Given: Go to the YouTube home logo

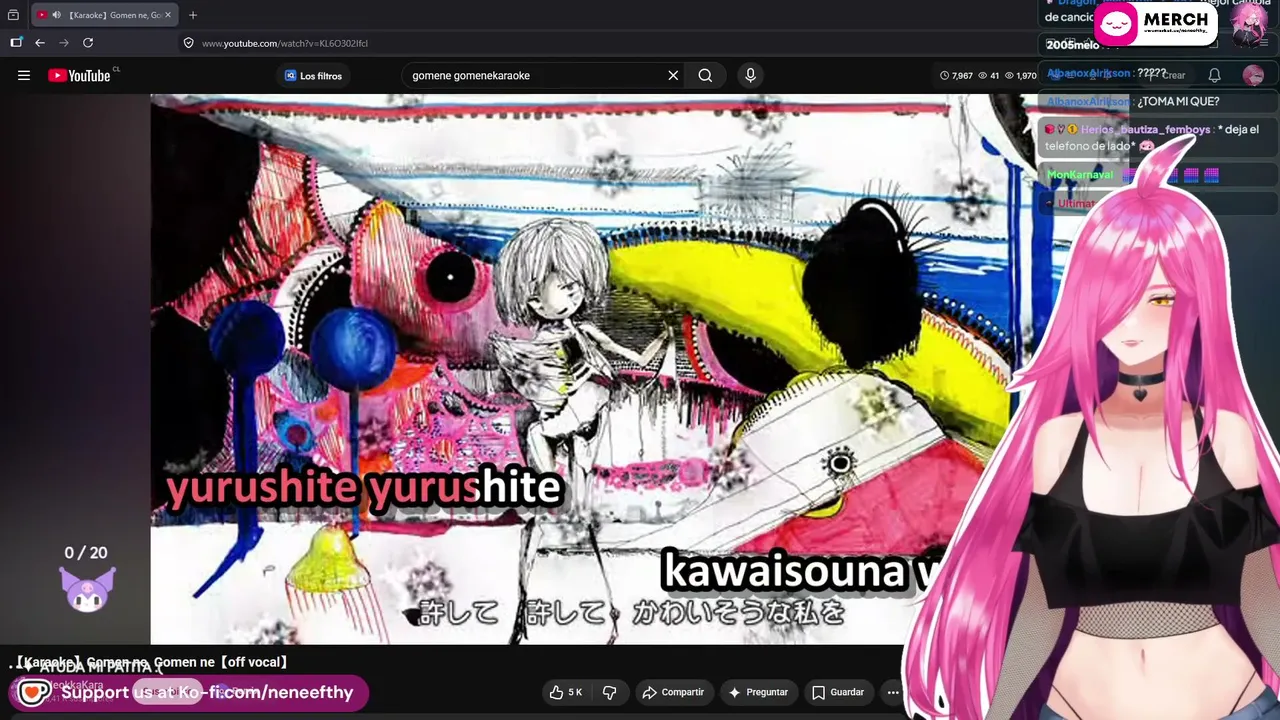Looking at the screenshot, I should click(79, 75).
